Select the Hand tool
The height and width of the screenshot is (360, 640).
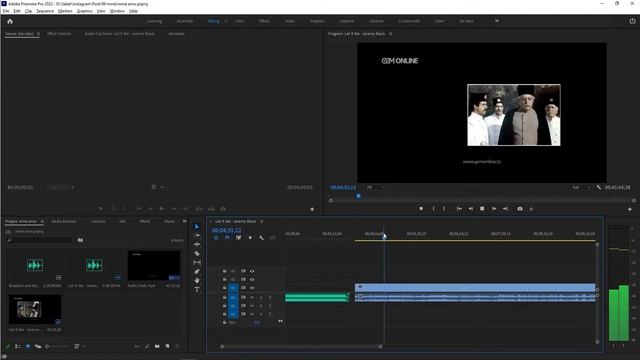[x=197, y=280]
